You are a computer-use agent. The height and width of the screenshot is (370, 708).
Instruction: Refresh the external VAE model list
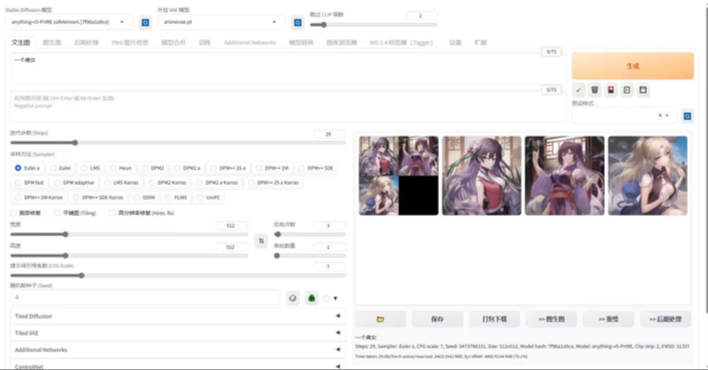point(298,22)
